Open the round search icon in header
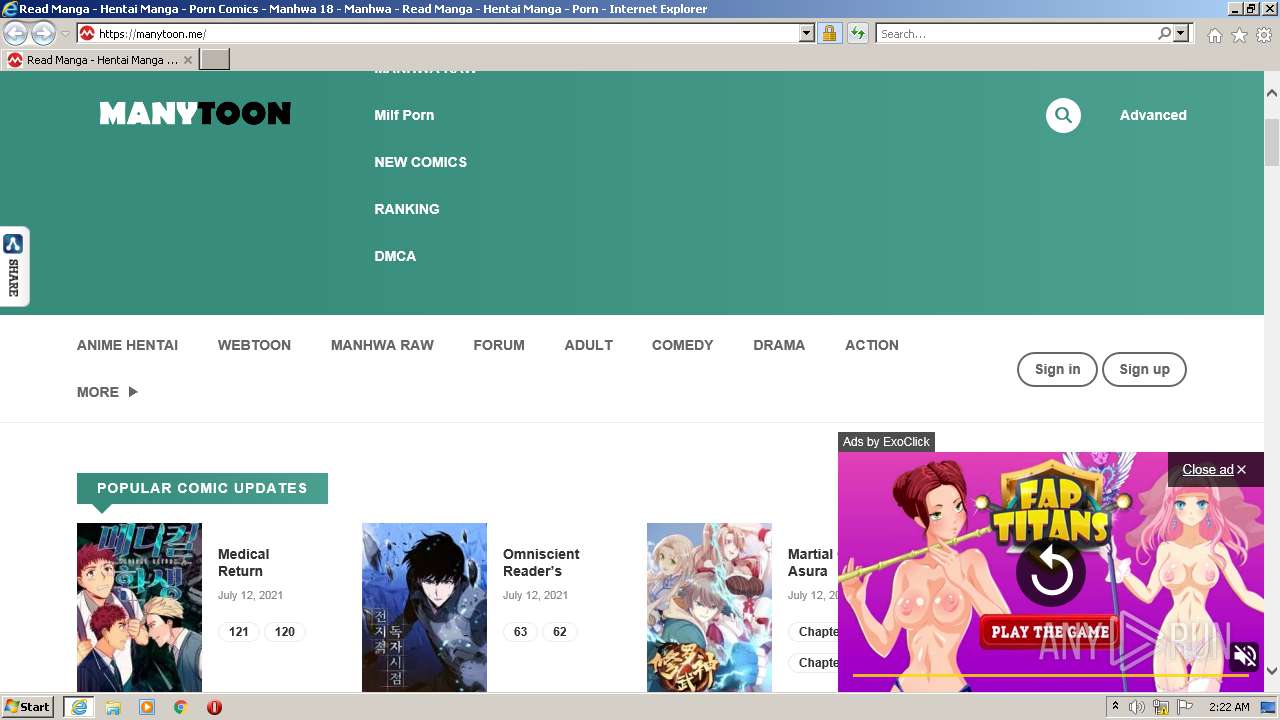 point(1063,115)
